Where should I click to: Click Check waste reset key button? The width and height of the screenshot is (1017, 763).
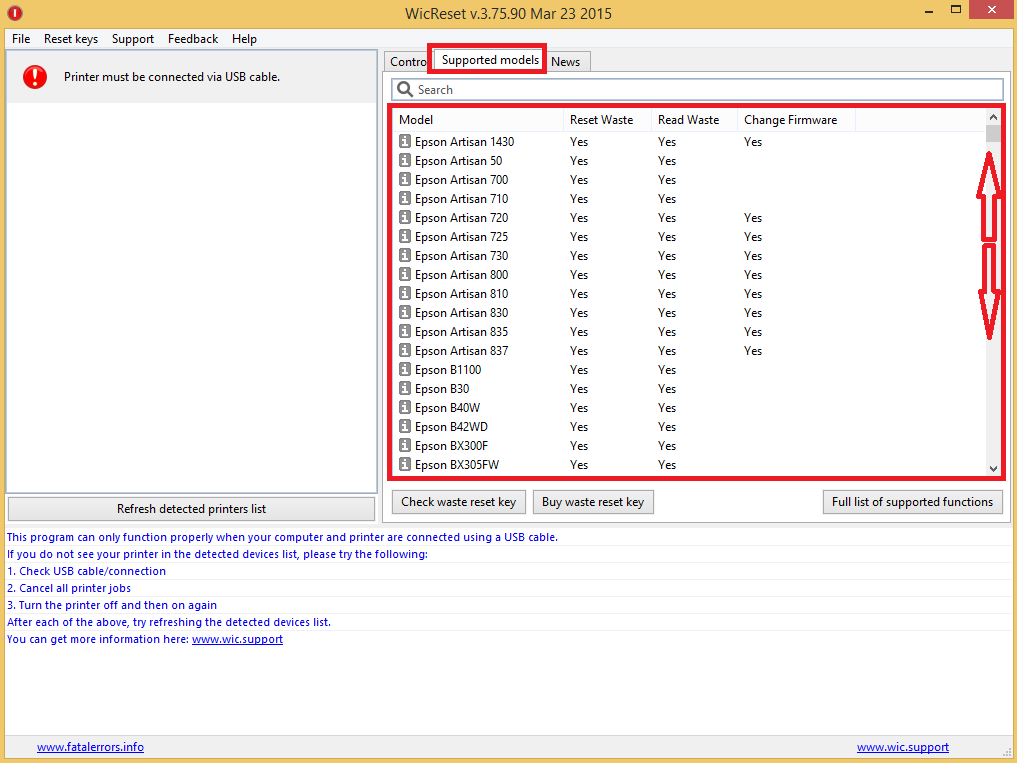tap(459, 502)
